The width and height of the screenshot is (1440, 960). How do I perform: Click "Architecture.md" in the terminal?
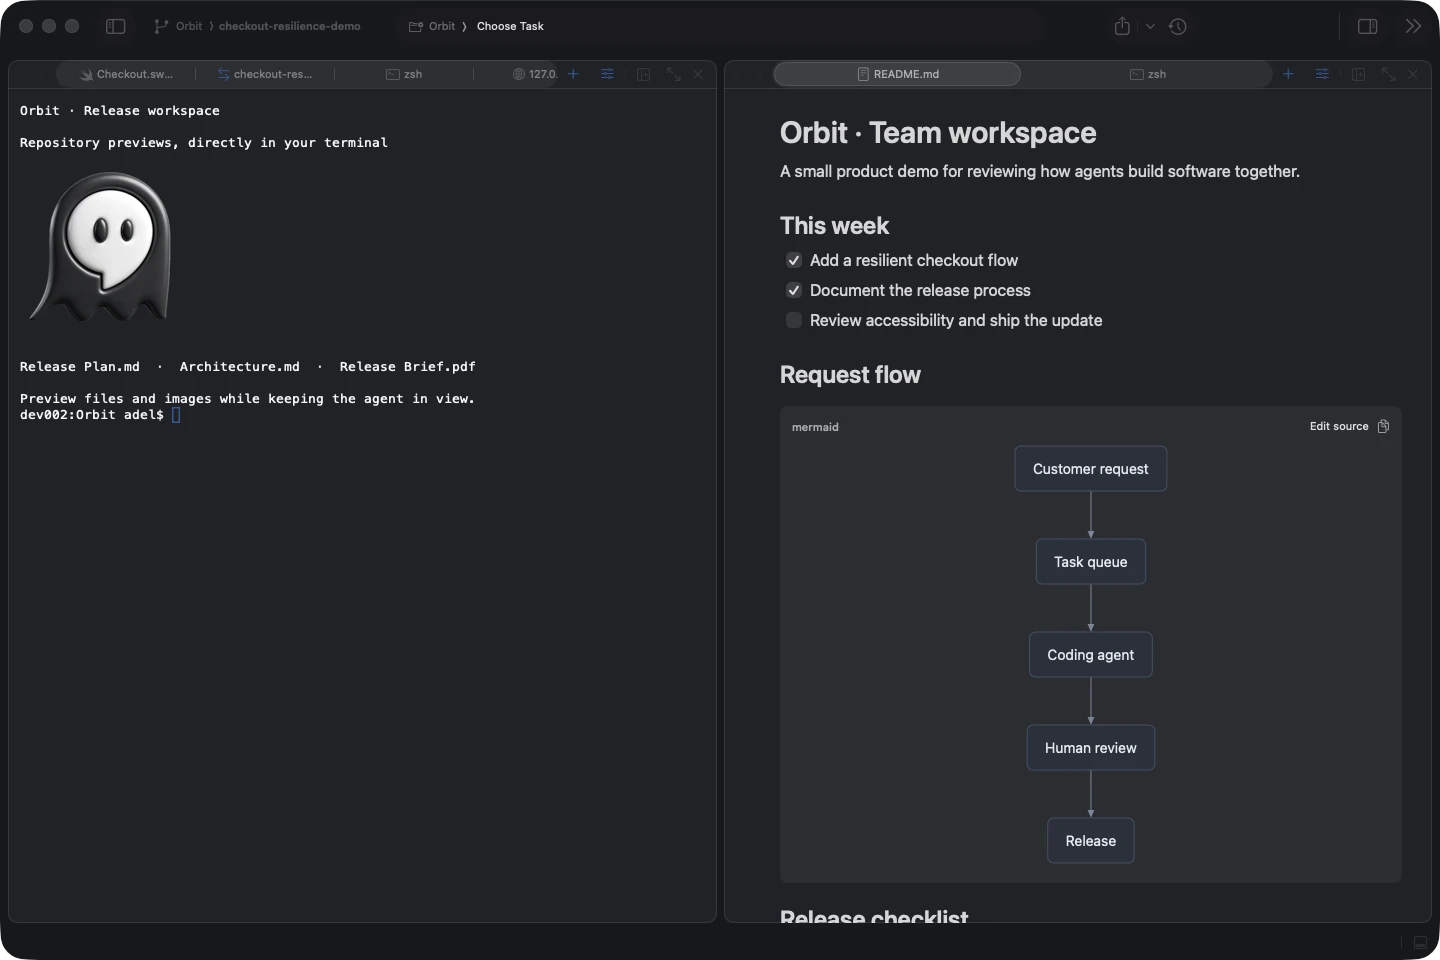(240, 367)
